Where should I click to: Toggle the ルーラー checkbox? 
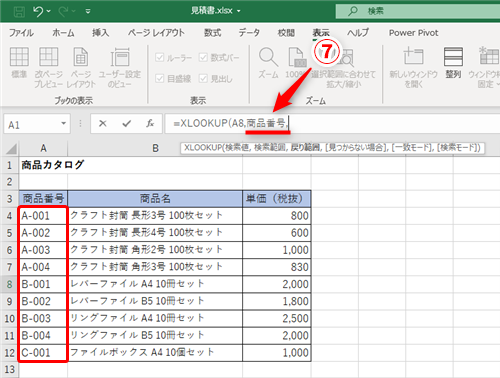coord(160,58)
